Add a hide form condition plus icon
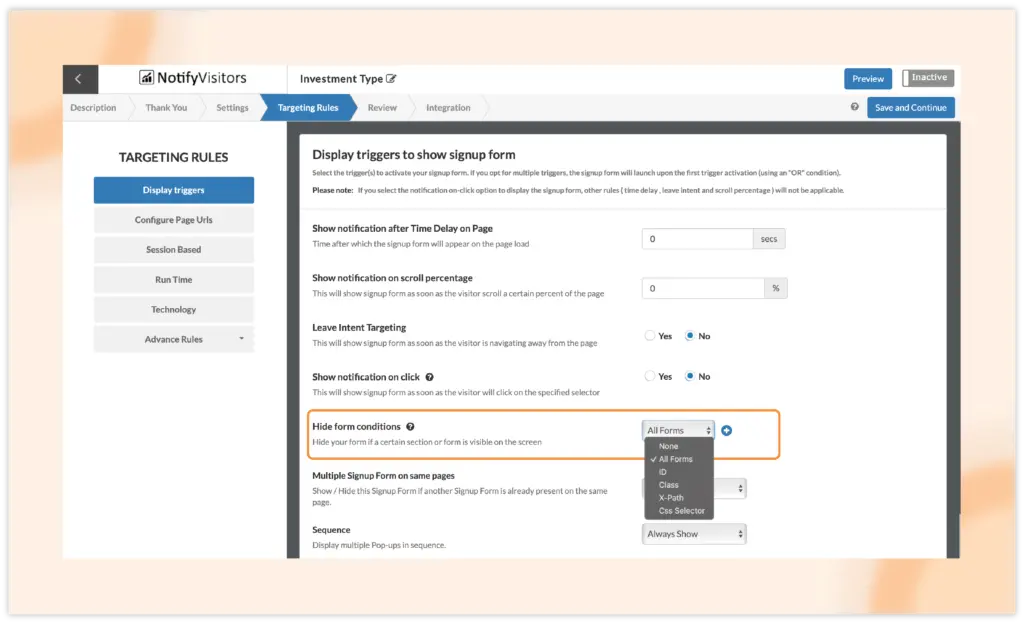This screenshot has height=624, width=1024. (727, 430)
